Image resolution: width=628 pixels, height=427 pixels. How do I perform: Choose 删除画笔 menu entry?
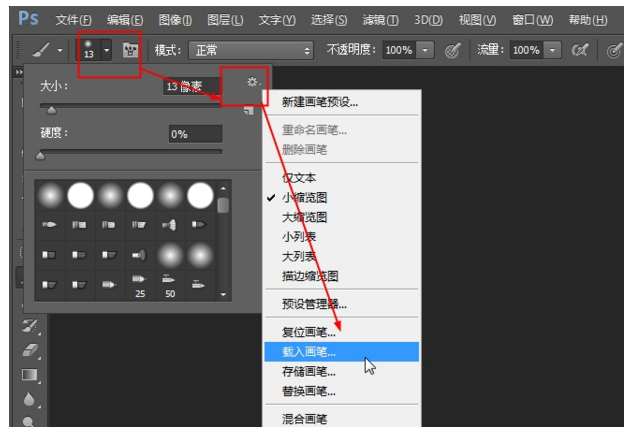coord(304,150)
